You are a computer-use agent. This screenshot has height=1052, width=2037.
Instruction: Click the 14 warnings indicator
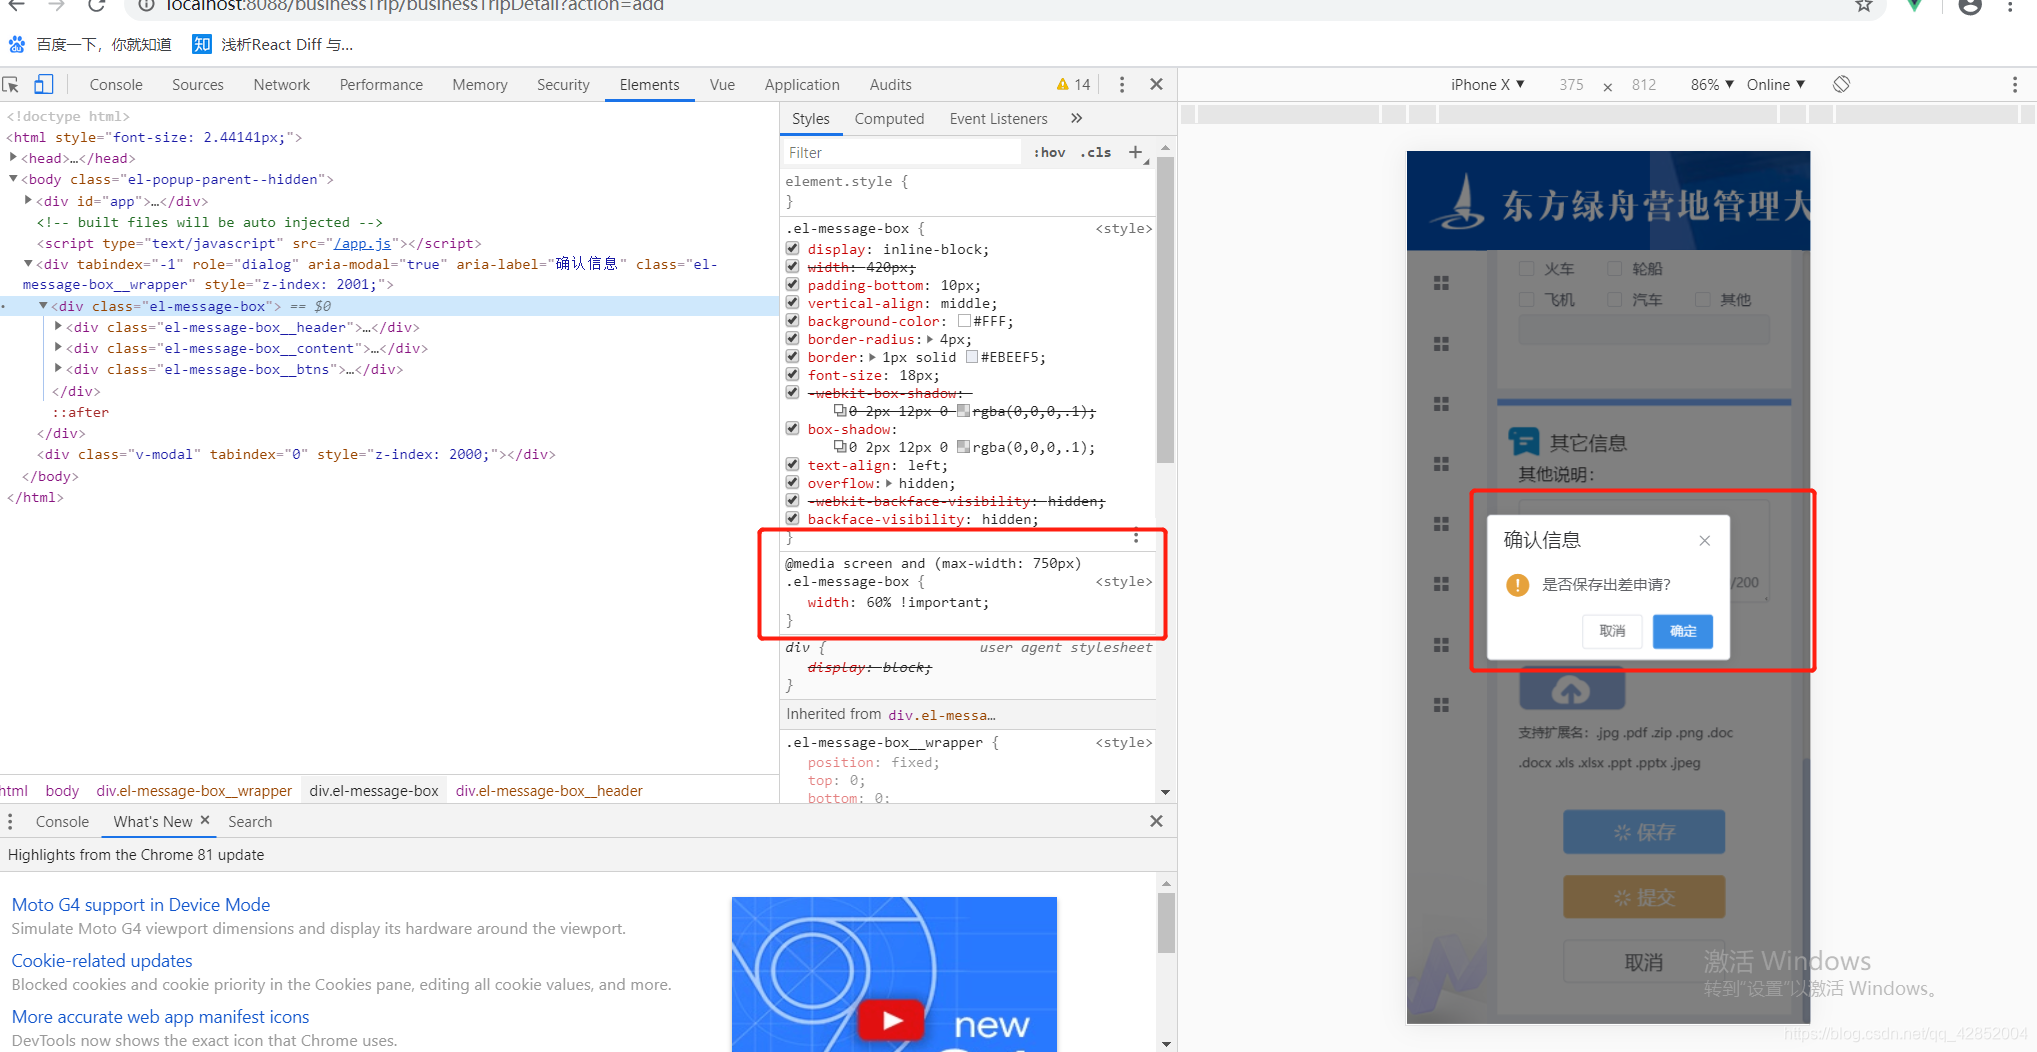pyautogui.click(x=1073, y=85)
